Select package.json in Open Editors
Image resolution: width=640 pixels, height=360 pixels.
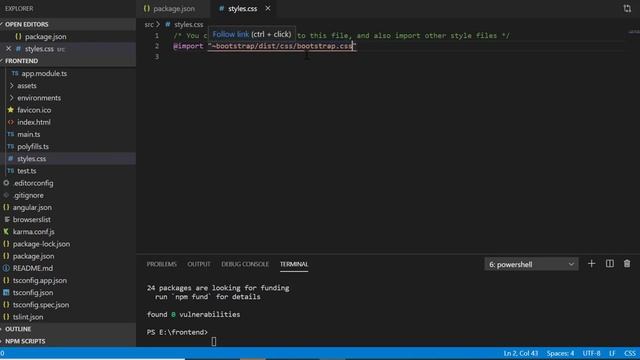(x=45, y=37)
